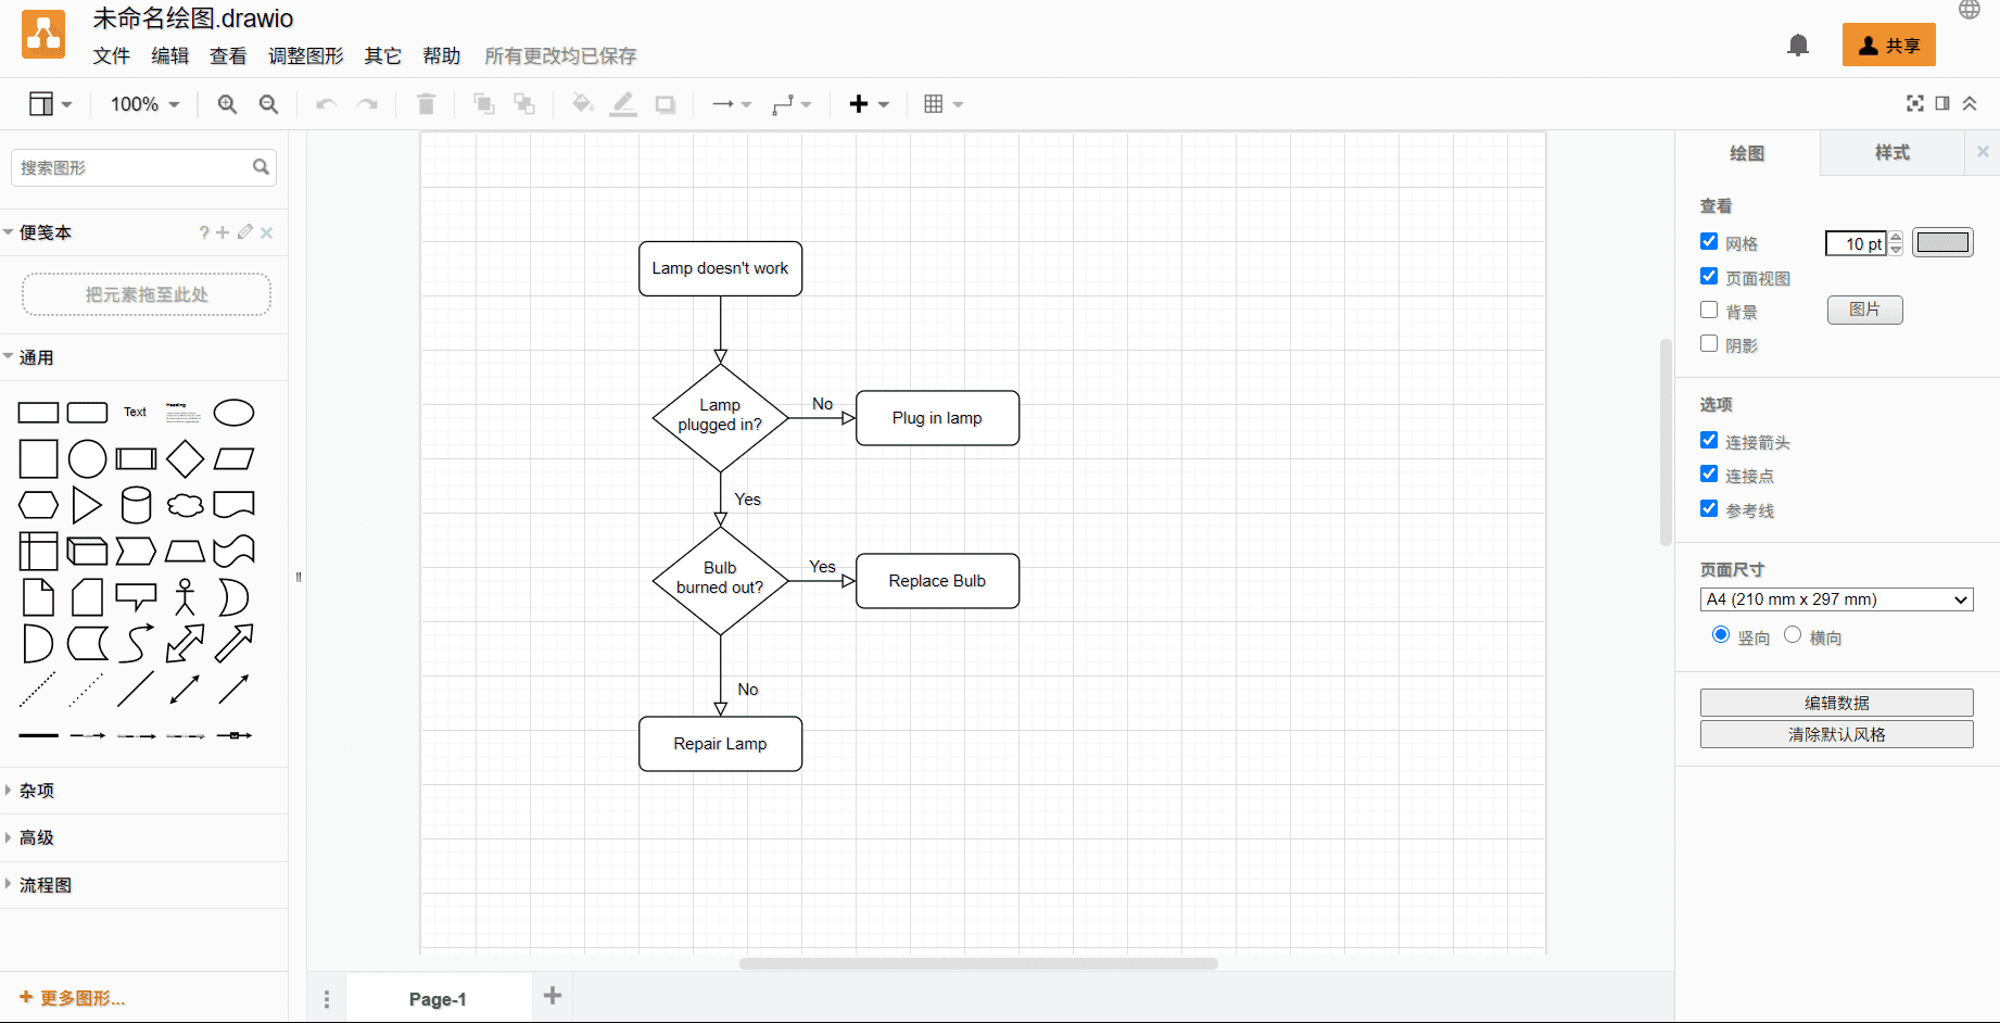Click the zoom out magnifier icon
Image resolution: width=2000 pixels, height=1023 pixels.
pyautogui.click(x=268, y=104)
